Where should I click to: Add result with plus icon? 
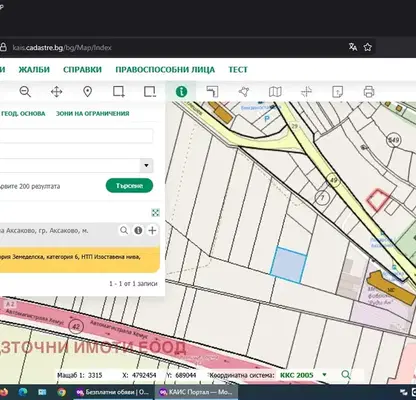152,230
